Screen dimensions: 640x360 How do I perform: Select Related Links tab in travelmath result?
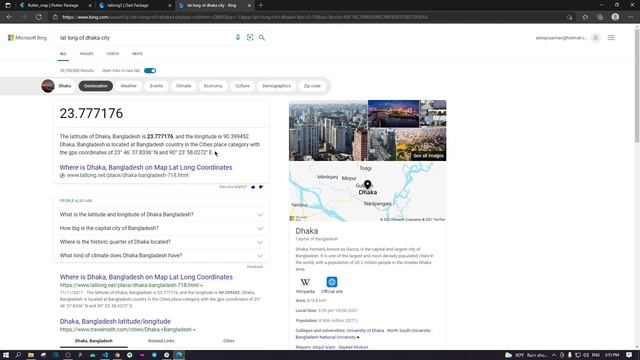click(x=161, y=341)
